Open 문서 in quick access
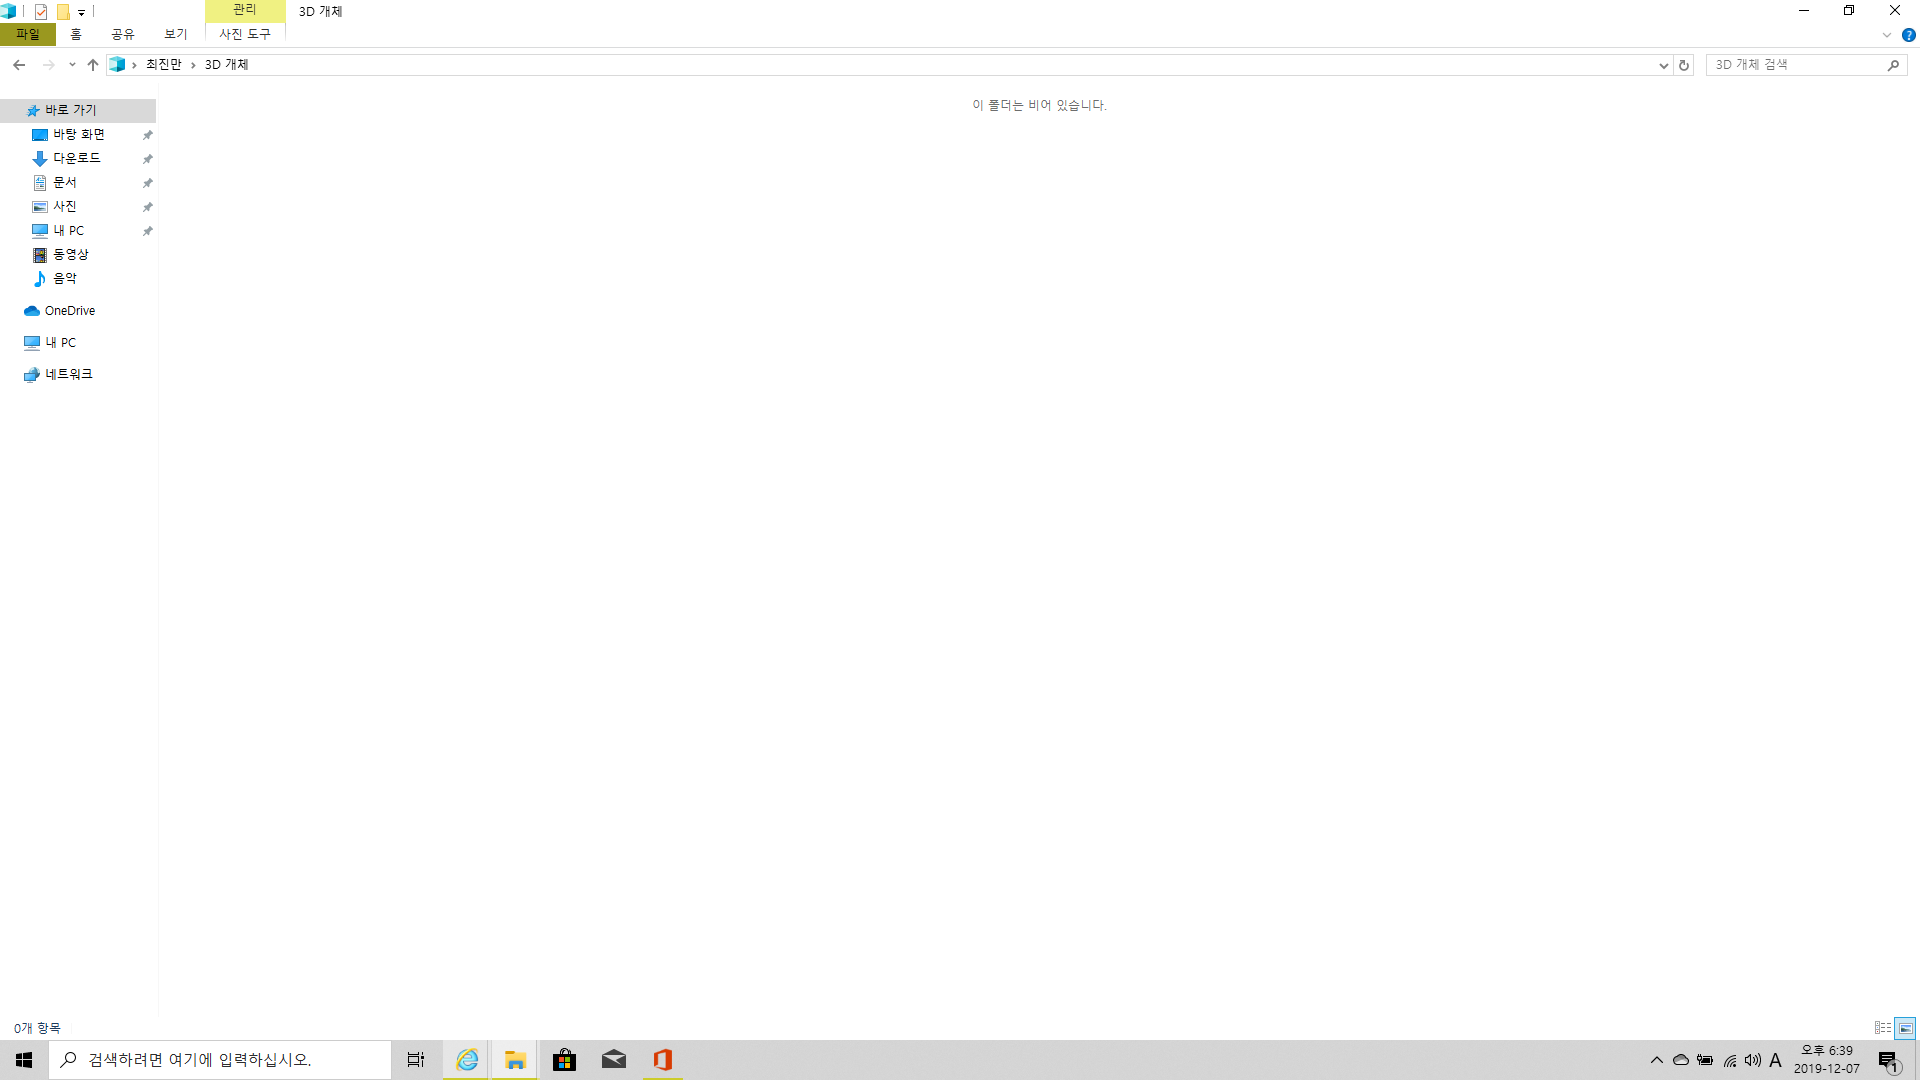 (x=78, y=182)
